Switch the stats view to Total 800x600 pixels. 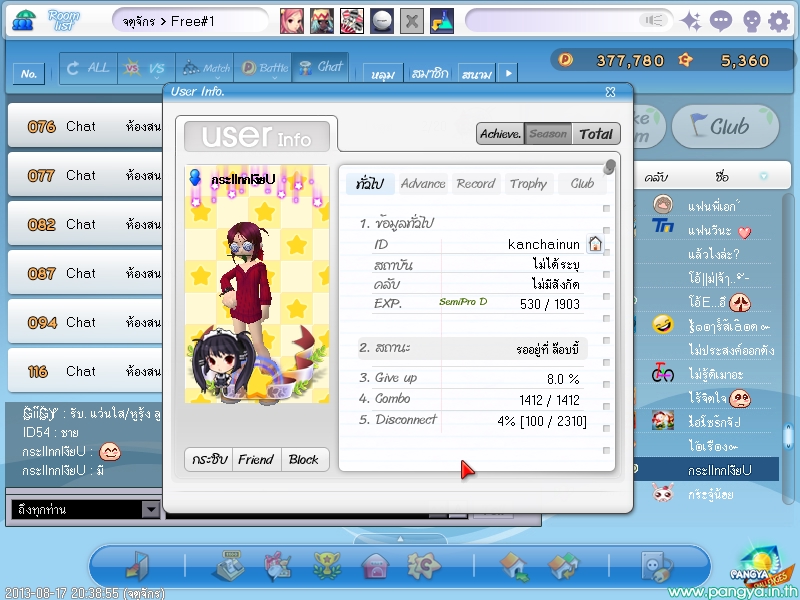point(595,134)
